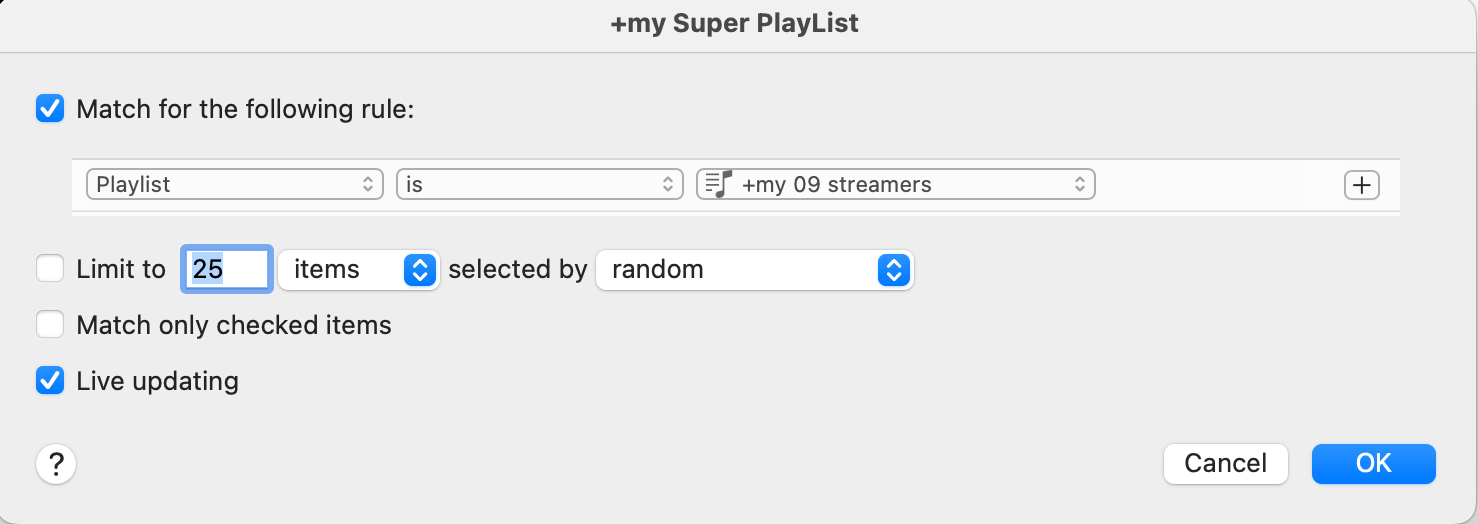Click the chevron arrows on the Playlist popup
1478x524 pixels.
(368, 185)
